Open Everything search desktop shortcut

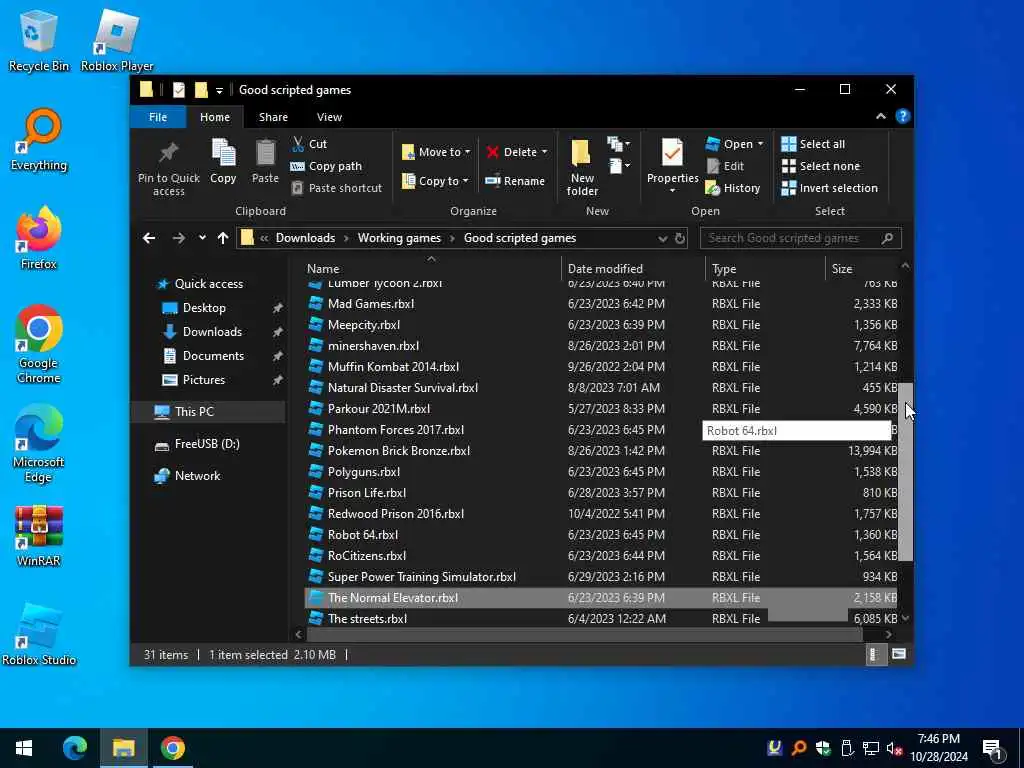tap(39, 140)
